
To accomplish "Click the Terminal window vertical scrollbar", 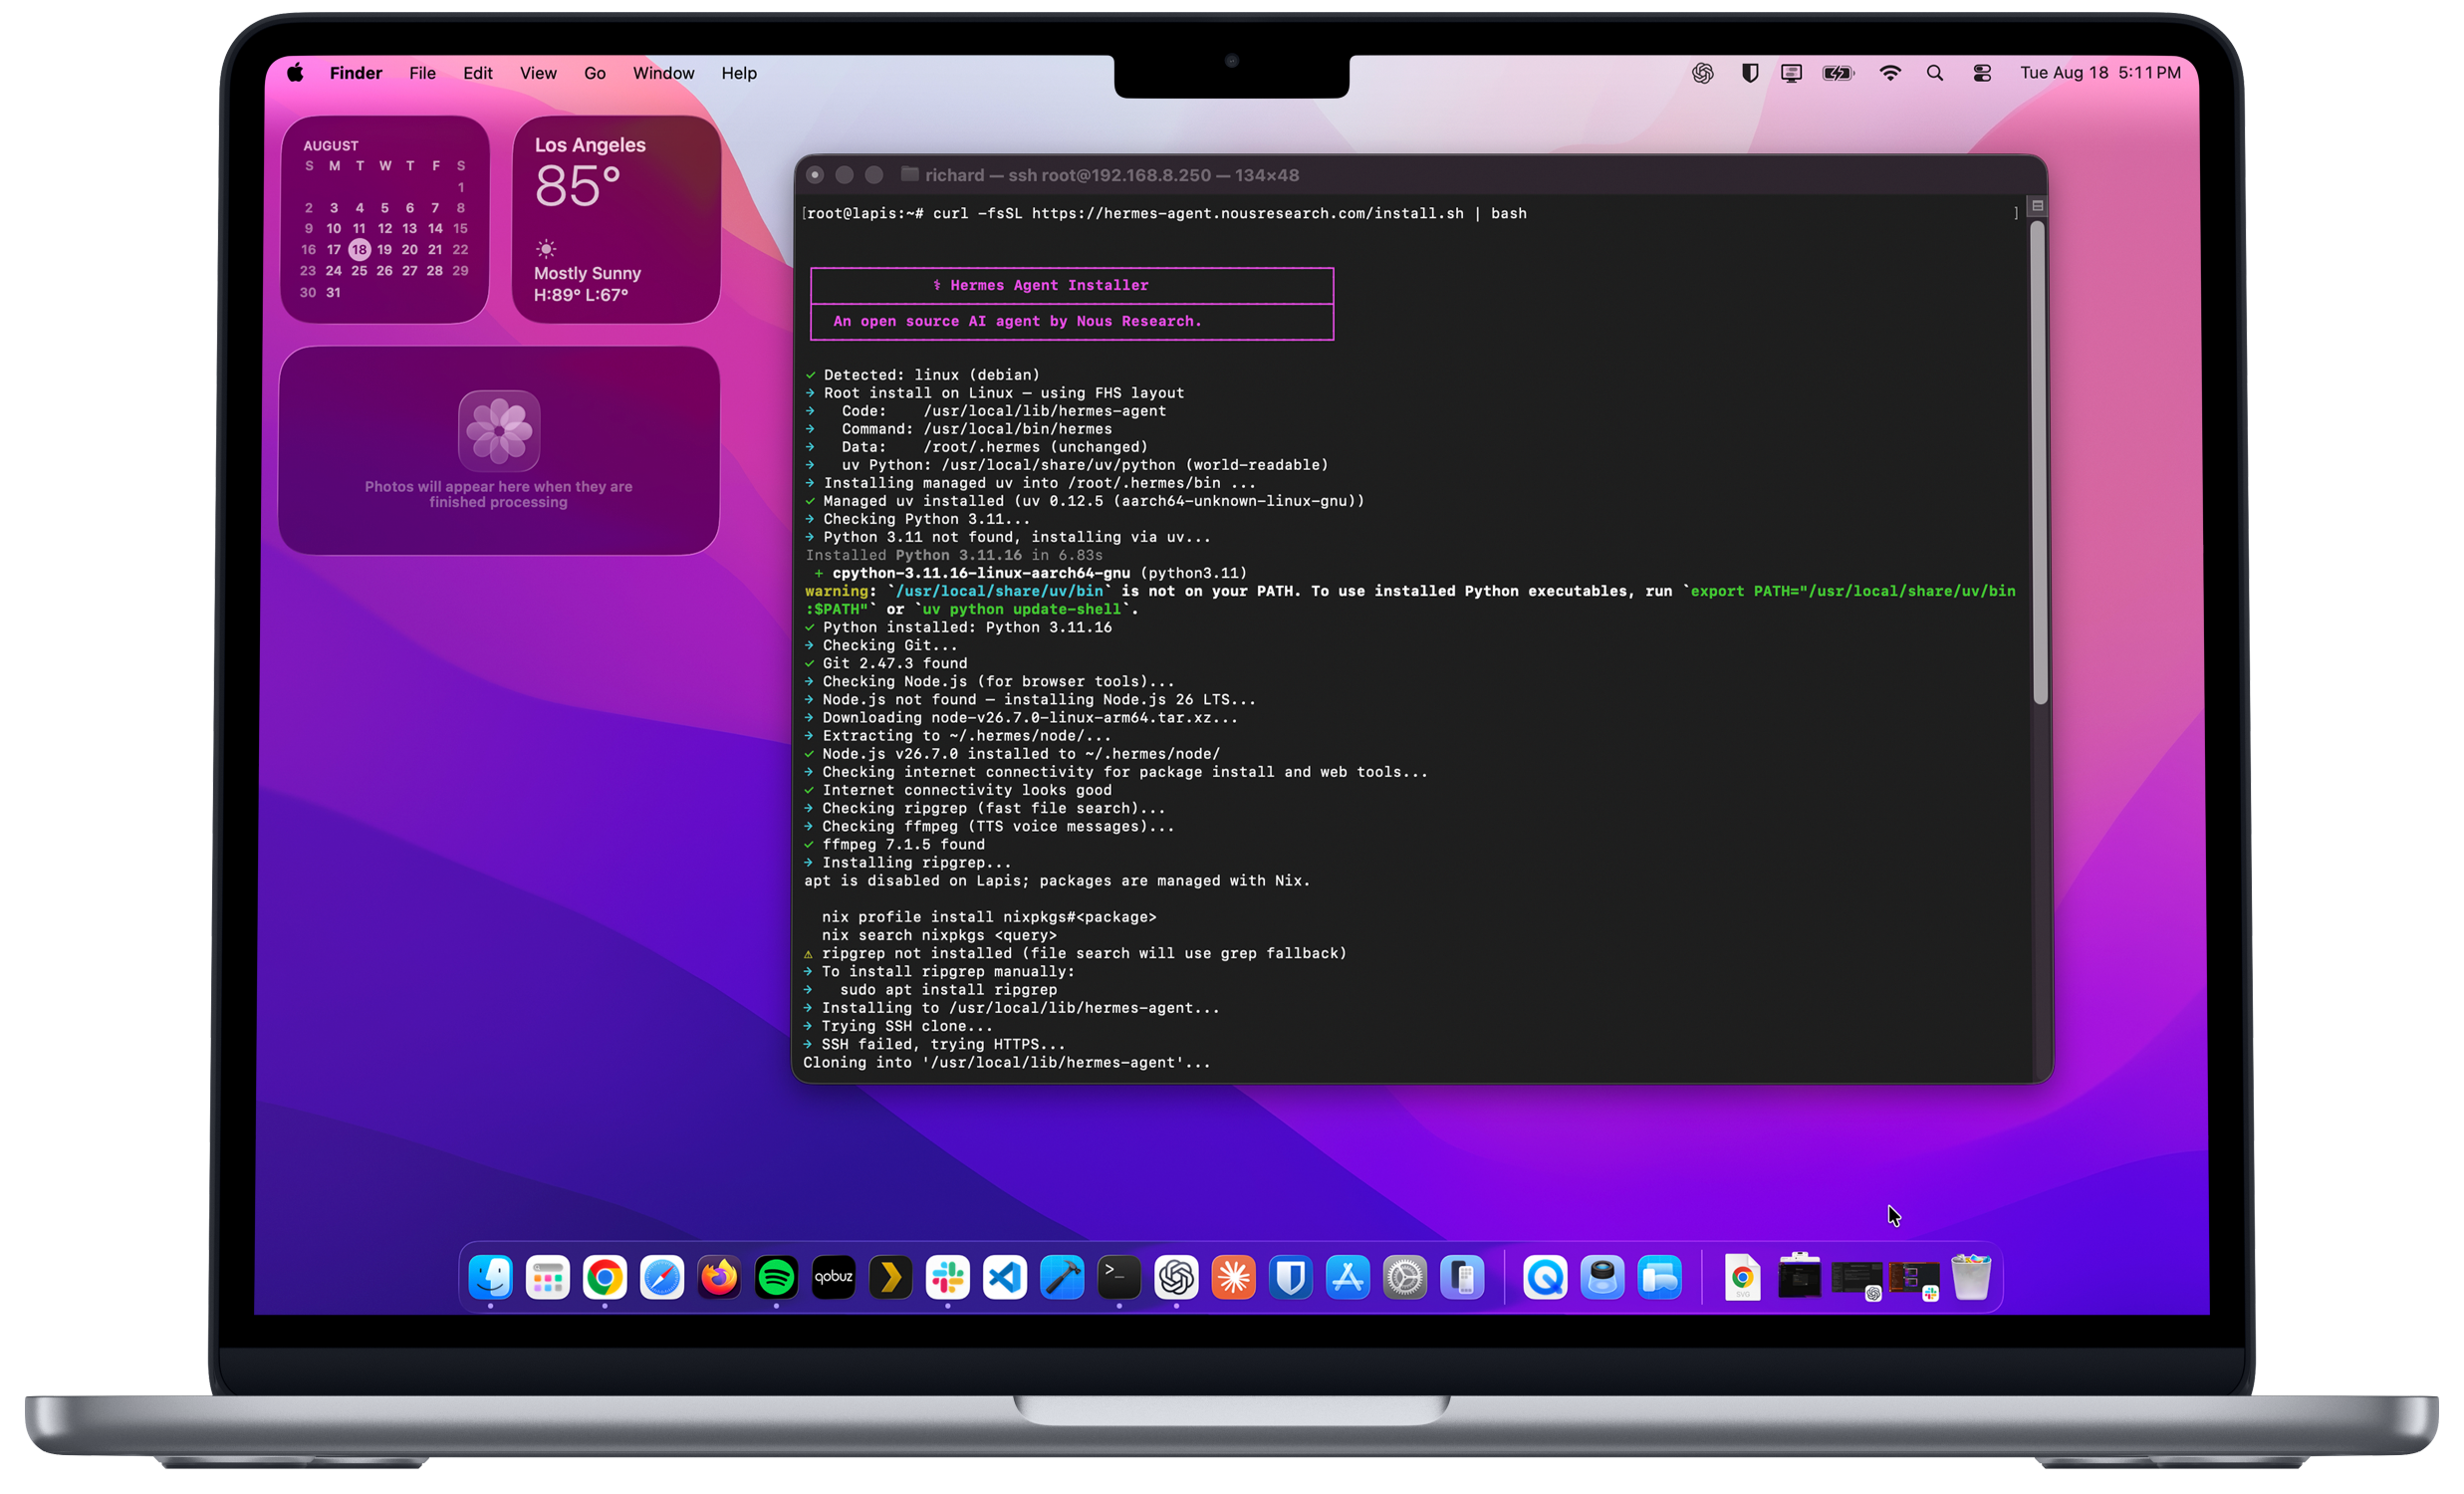I will pos(2039,462).
